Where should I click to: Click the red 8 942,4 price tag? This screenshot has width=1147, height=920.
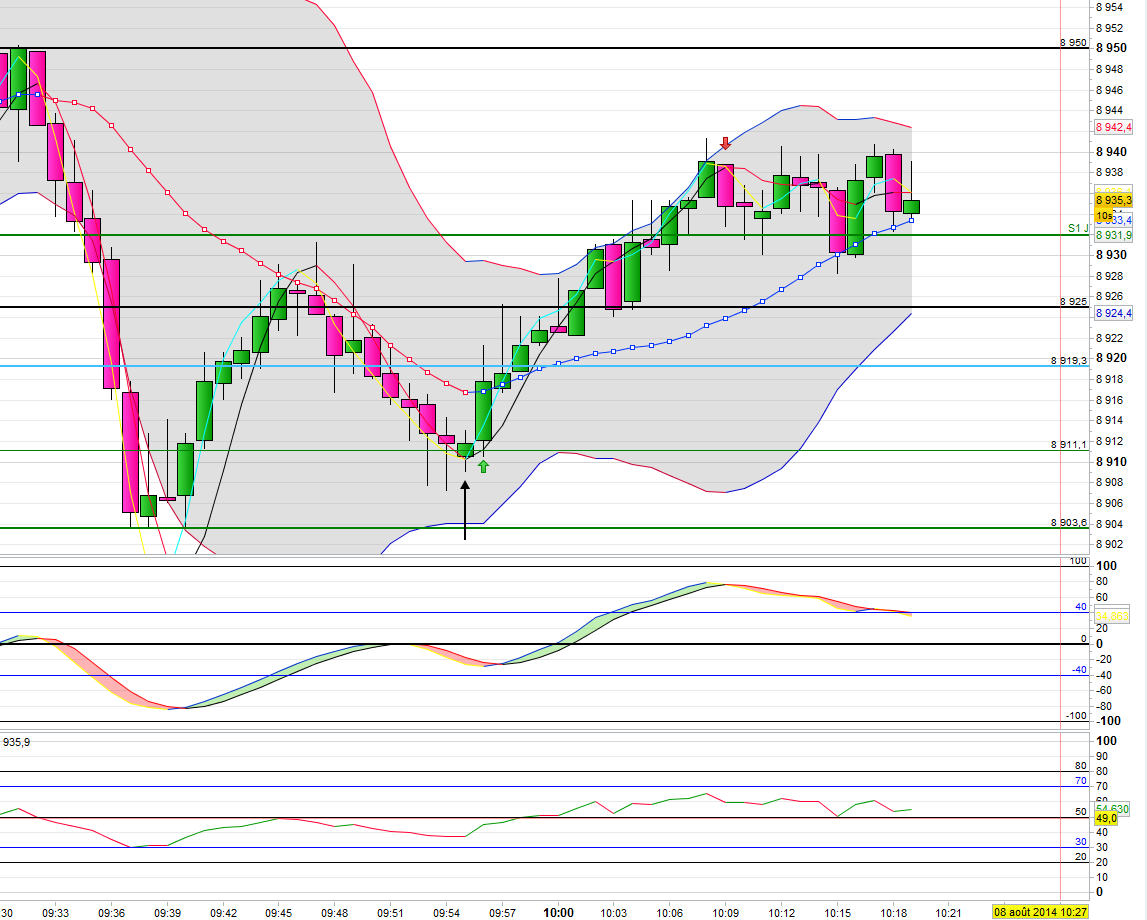coord(1113,127)
